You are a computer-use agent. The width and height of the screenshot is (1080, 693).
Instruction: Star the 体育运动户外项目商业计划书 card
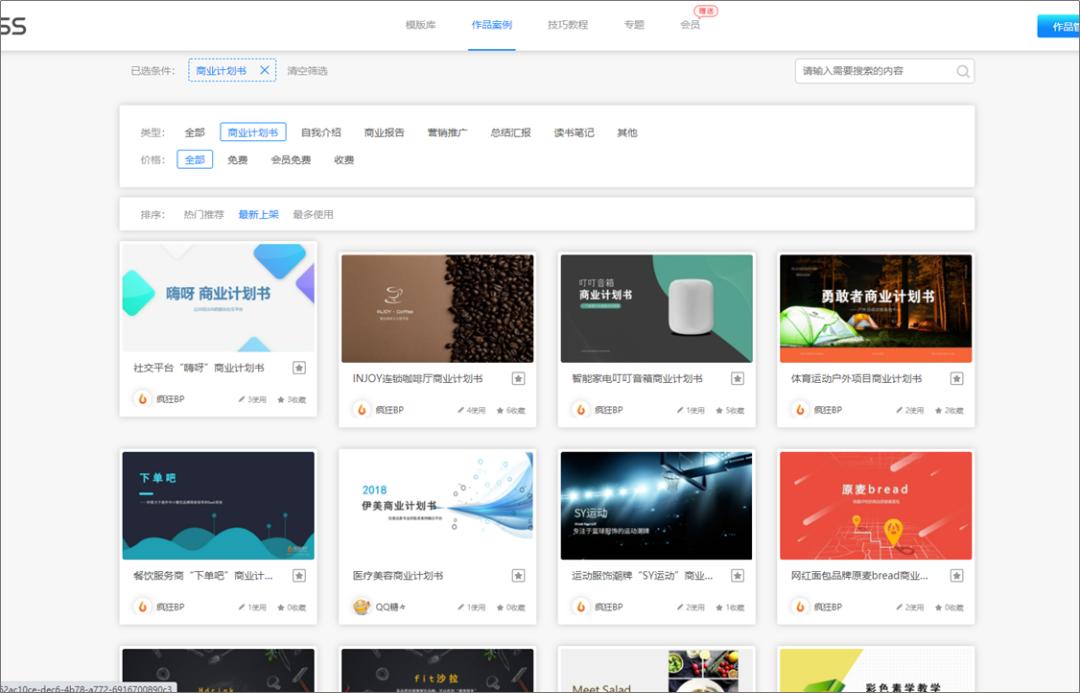tap(957, 379)
